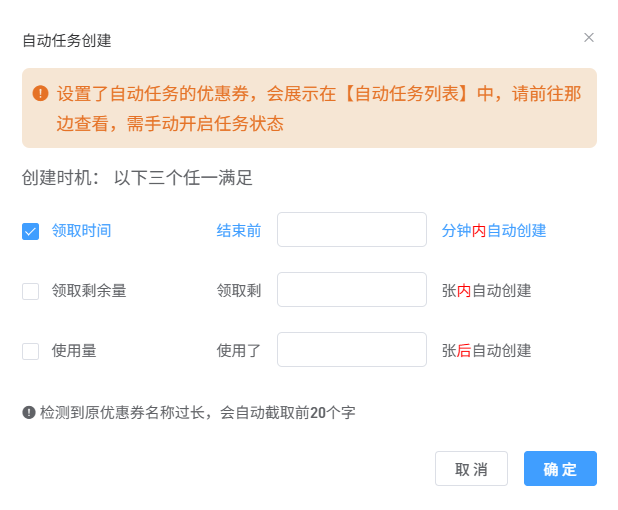Click the input field after 领取剩
Image resolution: width=618 pixels, height=510 pixels.
tap(351, 290)
